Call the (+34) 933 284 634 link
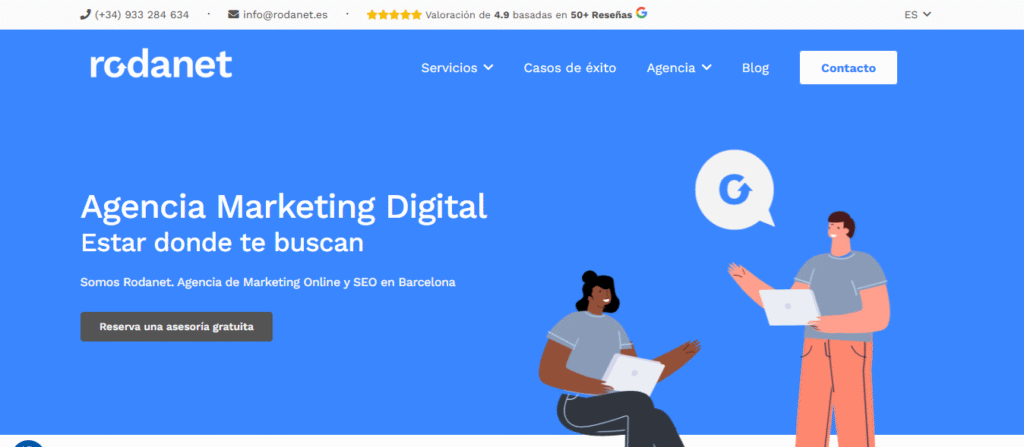1024x447 pixels. point(142,14)
